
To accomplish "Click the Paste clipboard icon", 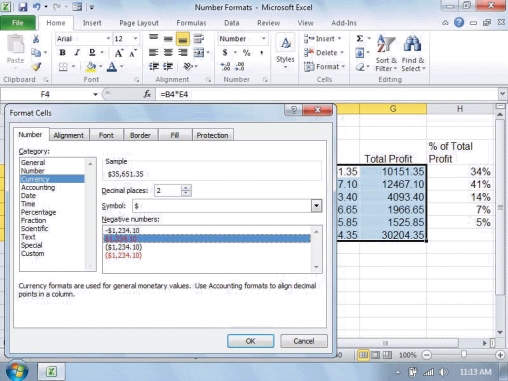I will click(15, 44).
